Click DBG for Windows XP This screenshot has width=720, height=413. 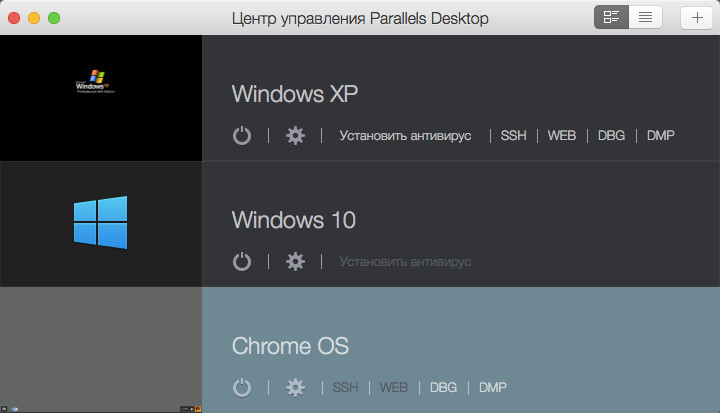(x=610, y=136)
